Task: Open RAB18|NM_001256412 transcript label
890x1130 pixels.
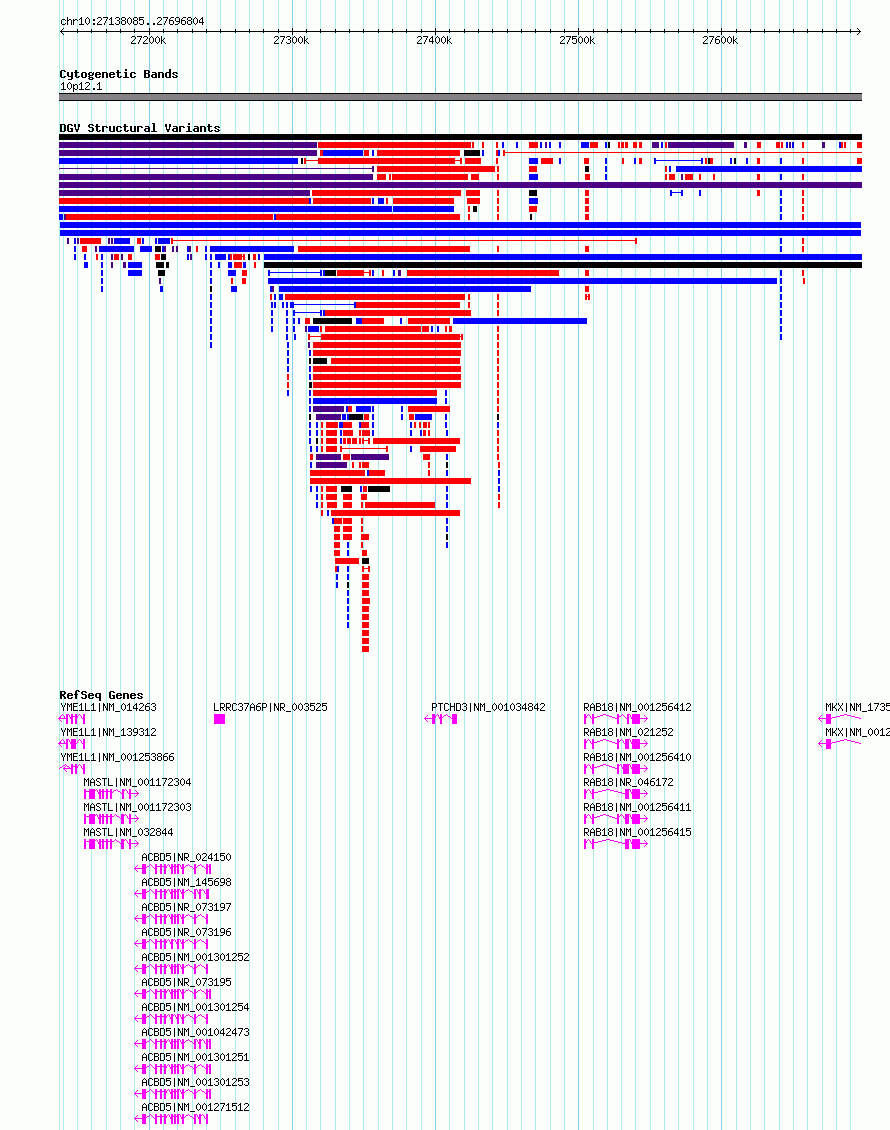Action: (637, 707)
